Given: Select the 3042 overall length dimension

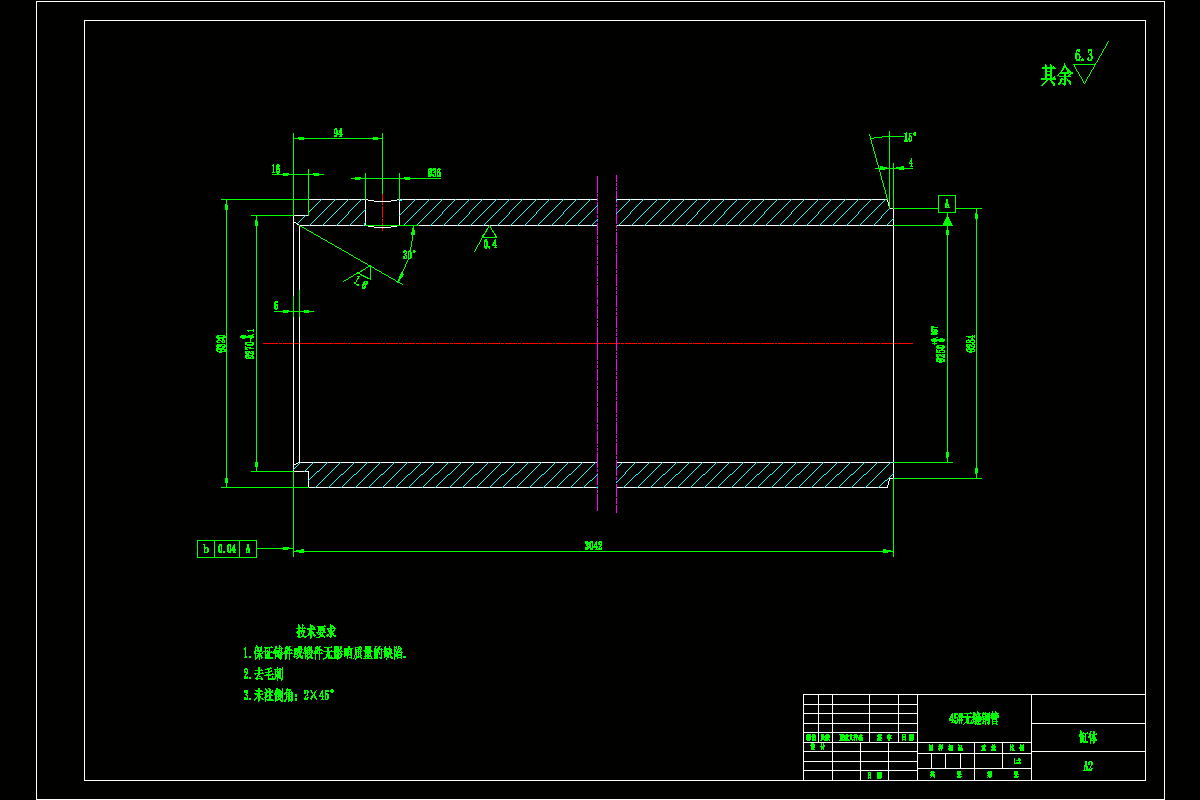Looking at the screenshot, I should point(593,545).
